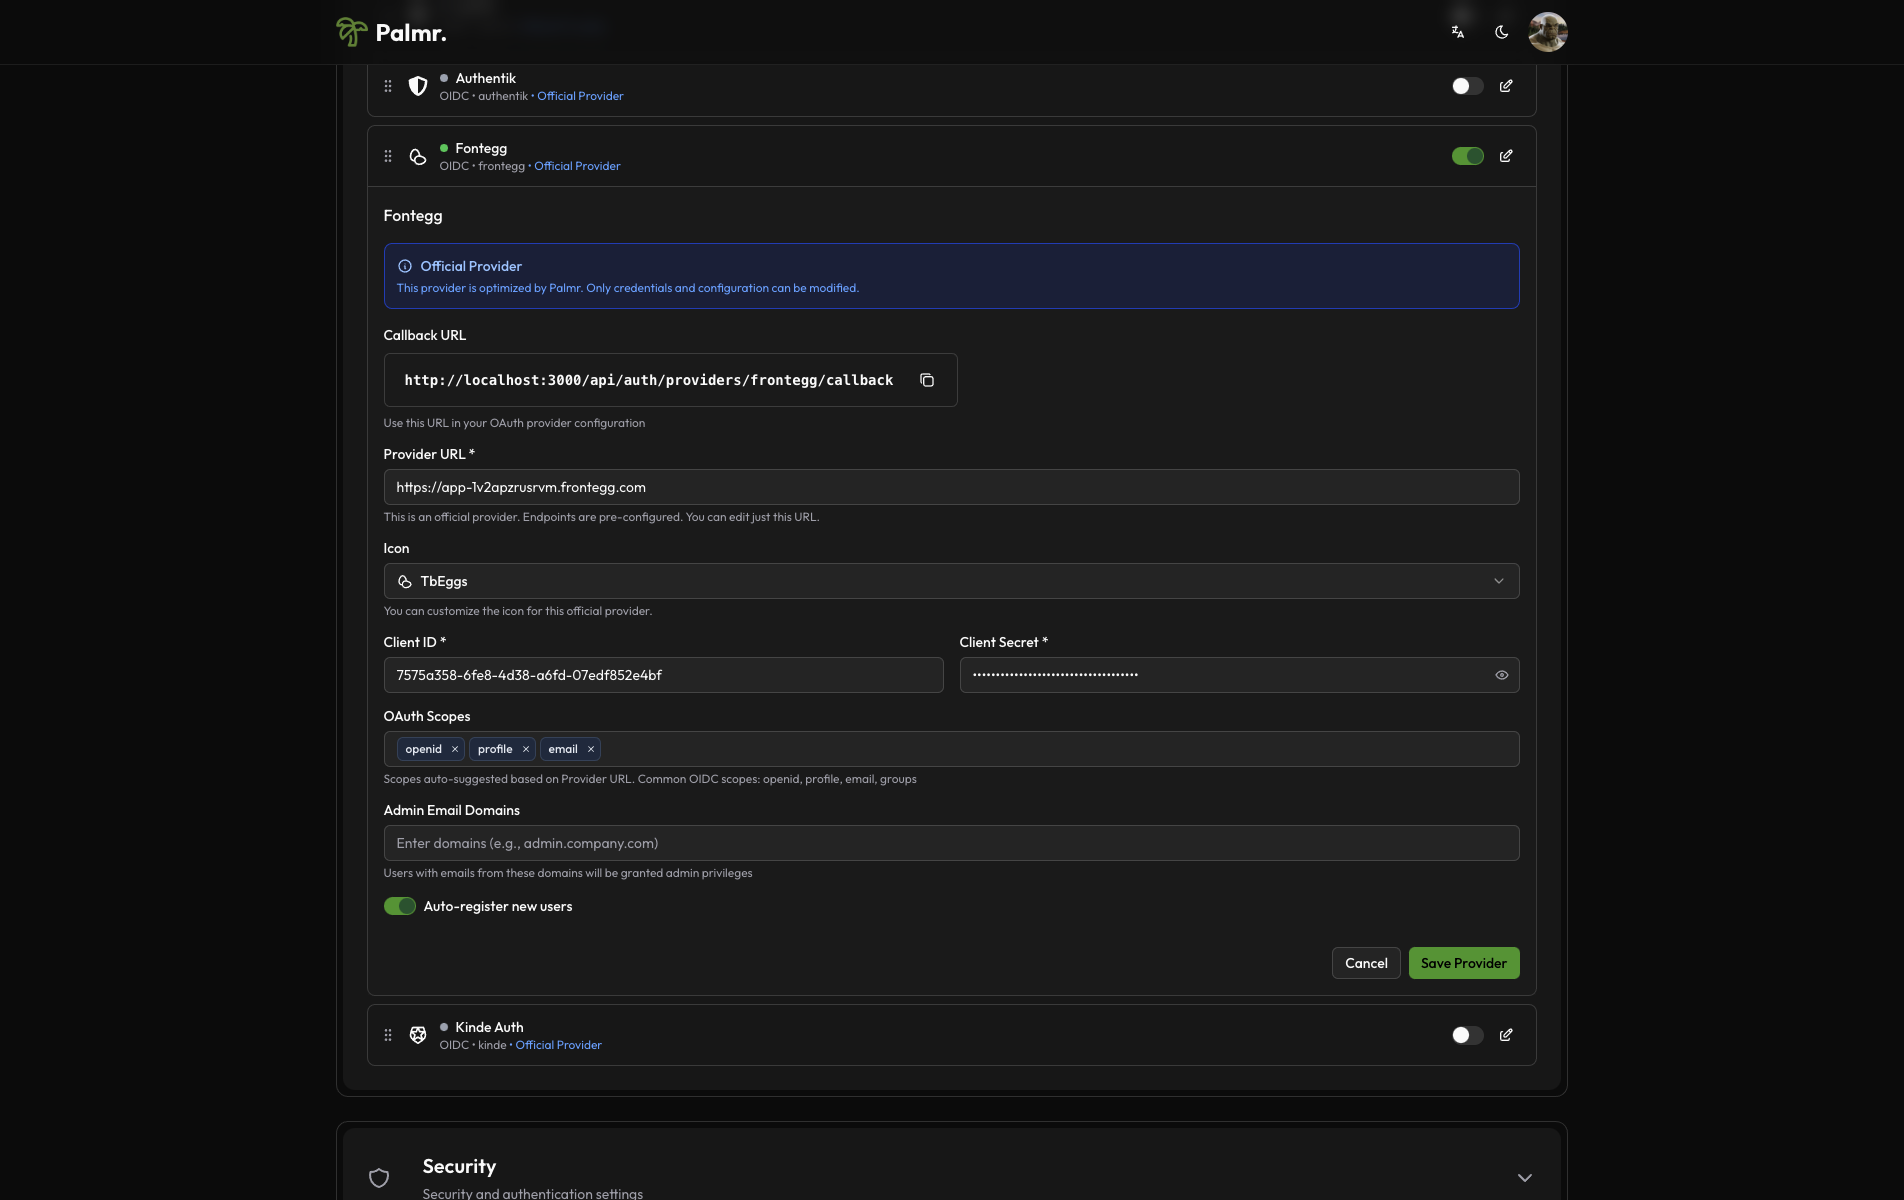Click Official Provider link under Fontegg row
Image resolution: width=1904 pixels, height=1200 pixels.
click(x=577, y=166)
